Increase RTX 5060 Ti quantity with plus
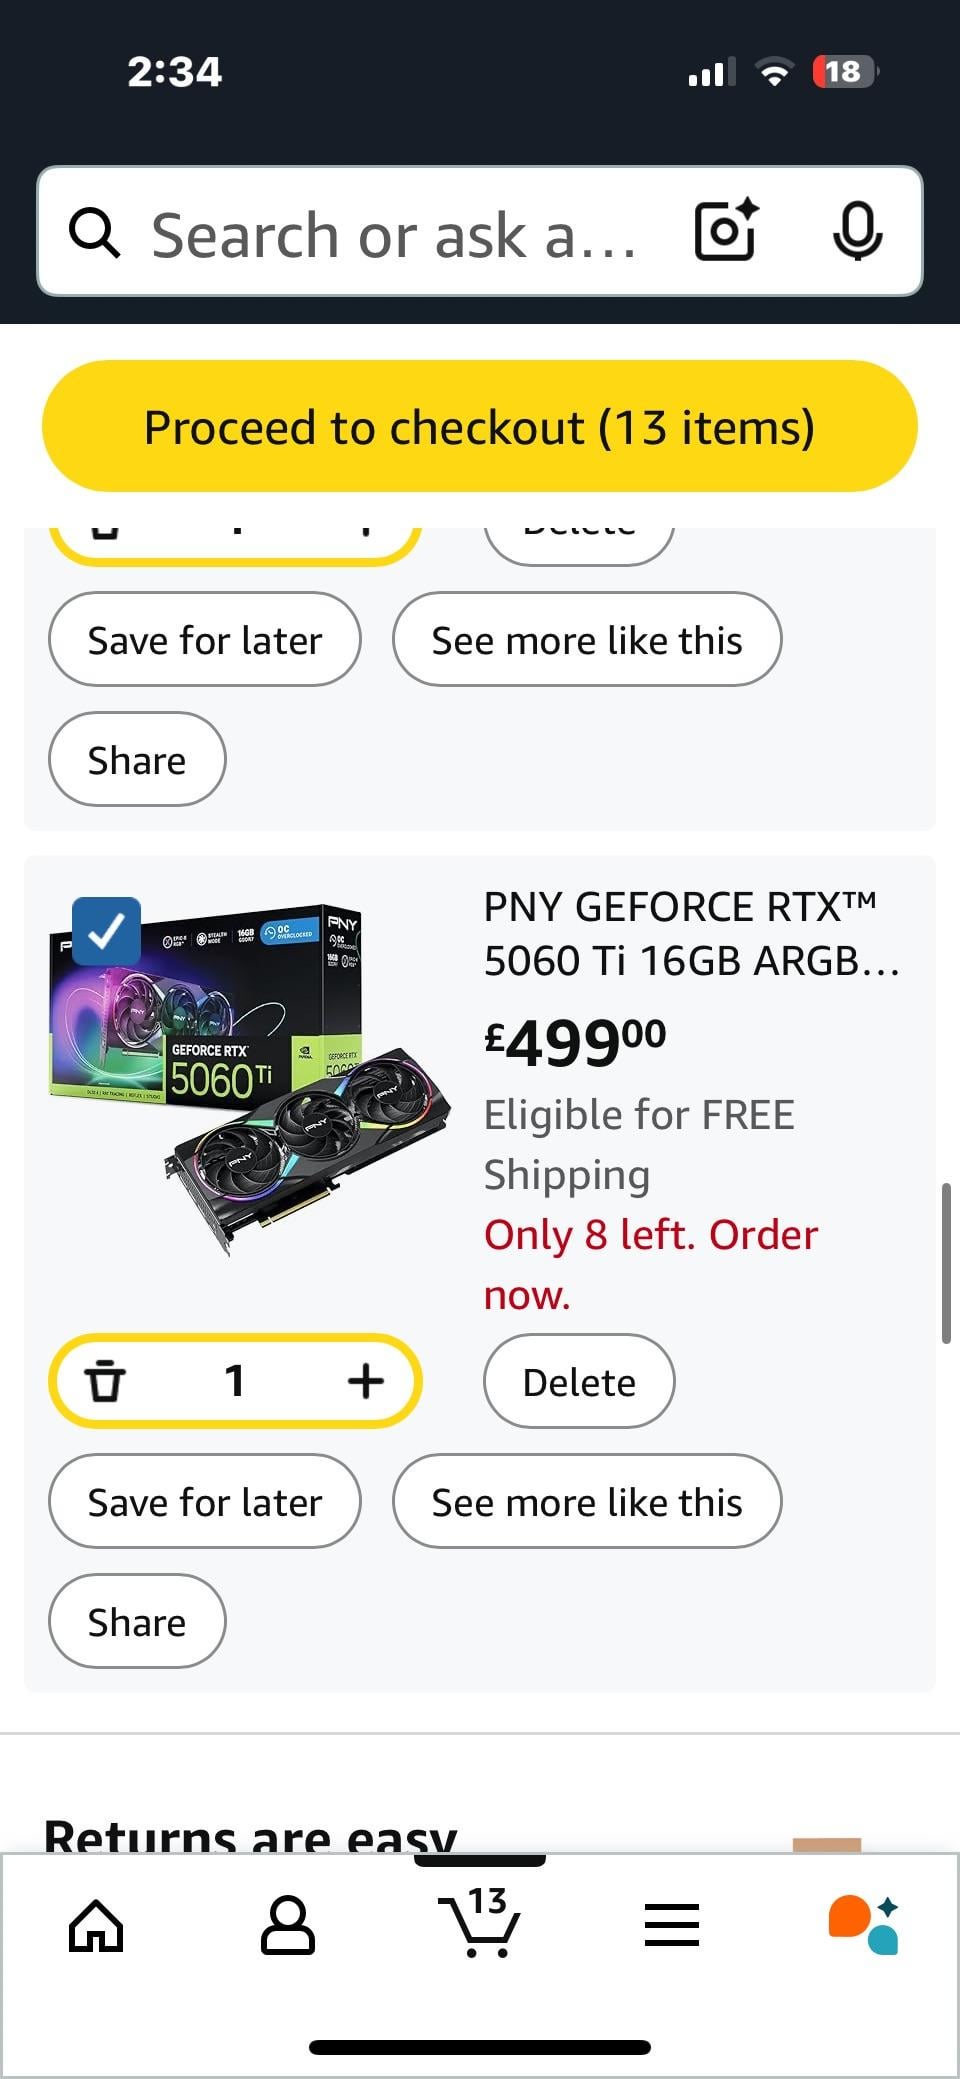 [x=366, y=1381]
